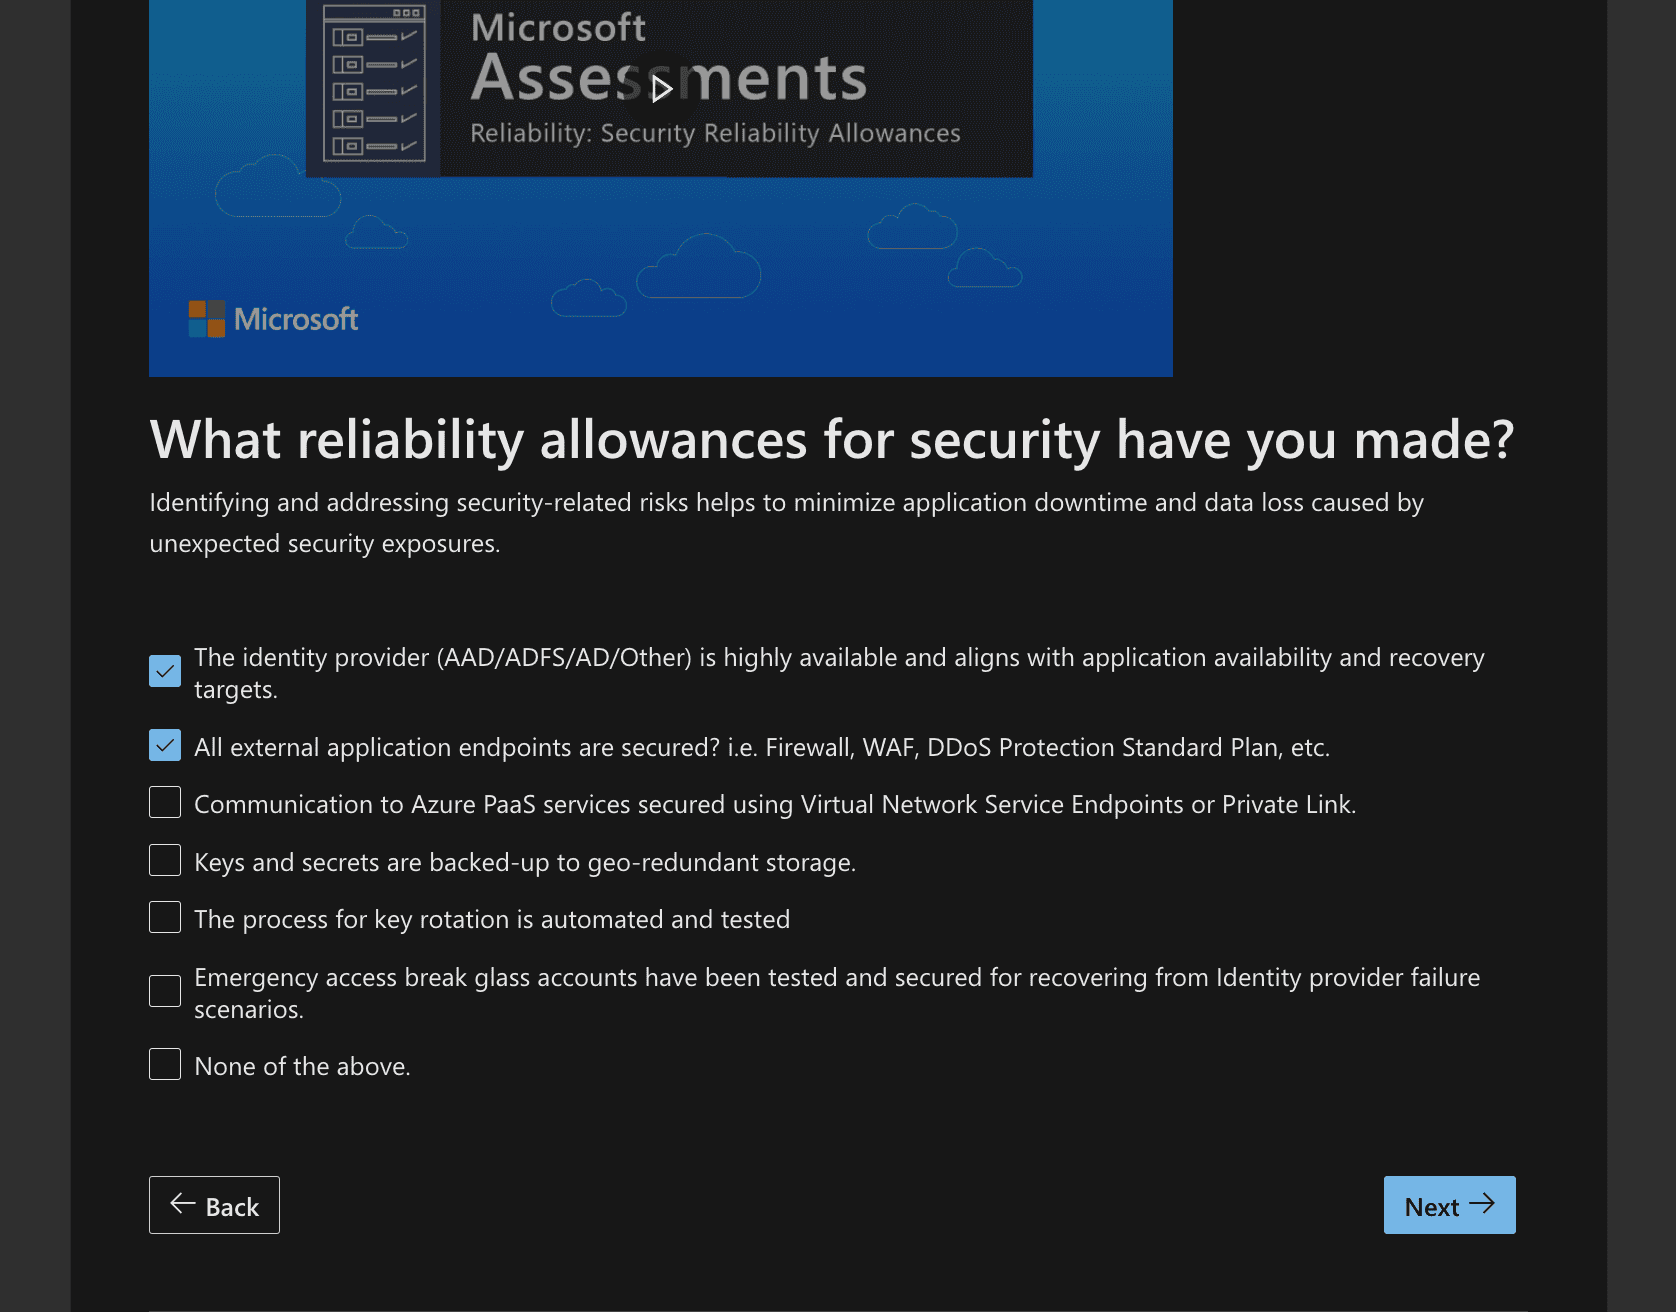Image resolution: width=1676 pixels, height=1312 pixels.
Task: Click the left arrow icon on Back
Action: pyautogui.click(x=183, y=1204)
